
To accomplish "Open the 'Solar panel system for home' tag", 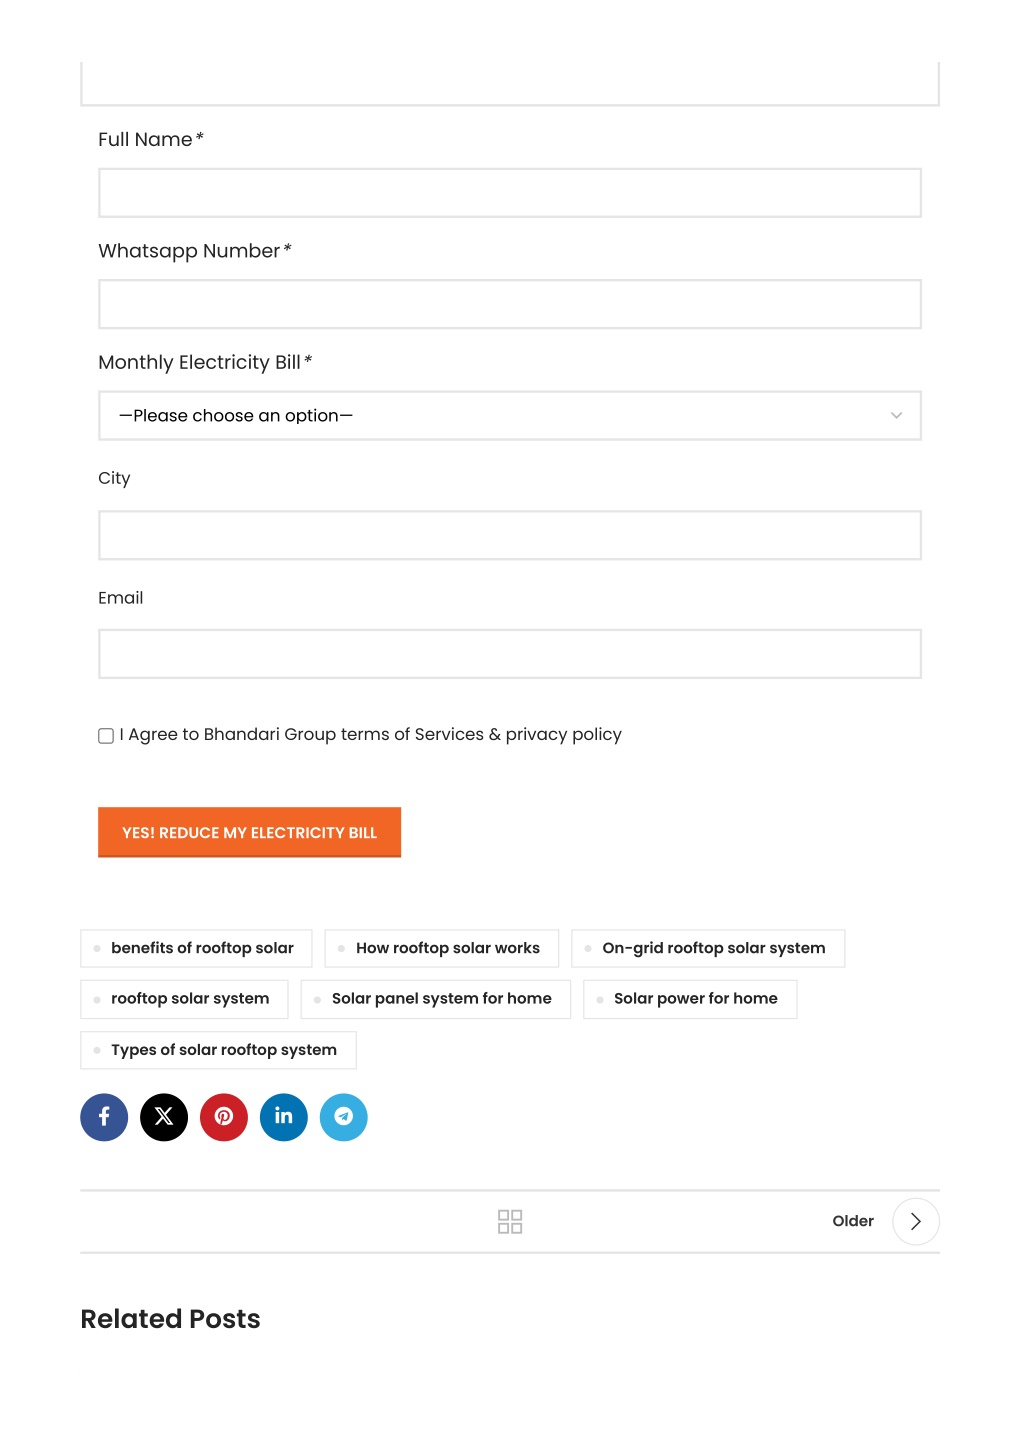I will point(441,999).
